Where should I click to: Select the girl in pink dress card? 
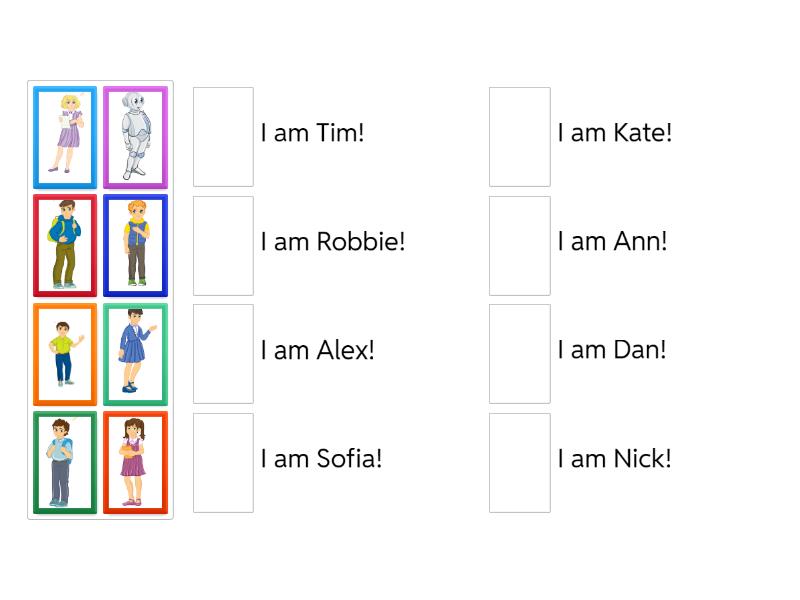(x=135, y=463)
